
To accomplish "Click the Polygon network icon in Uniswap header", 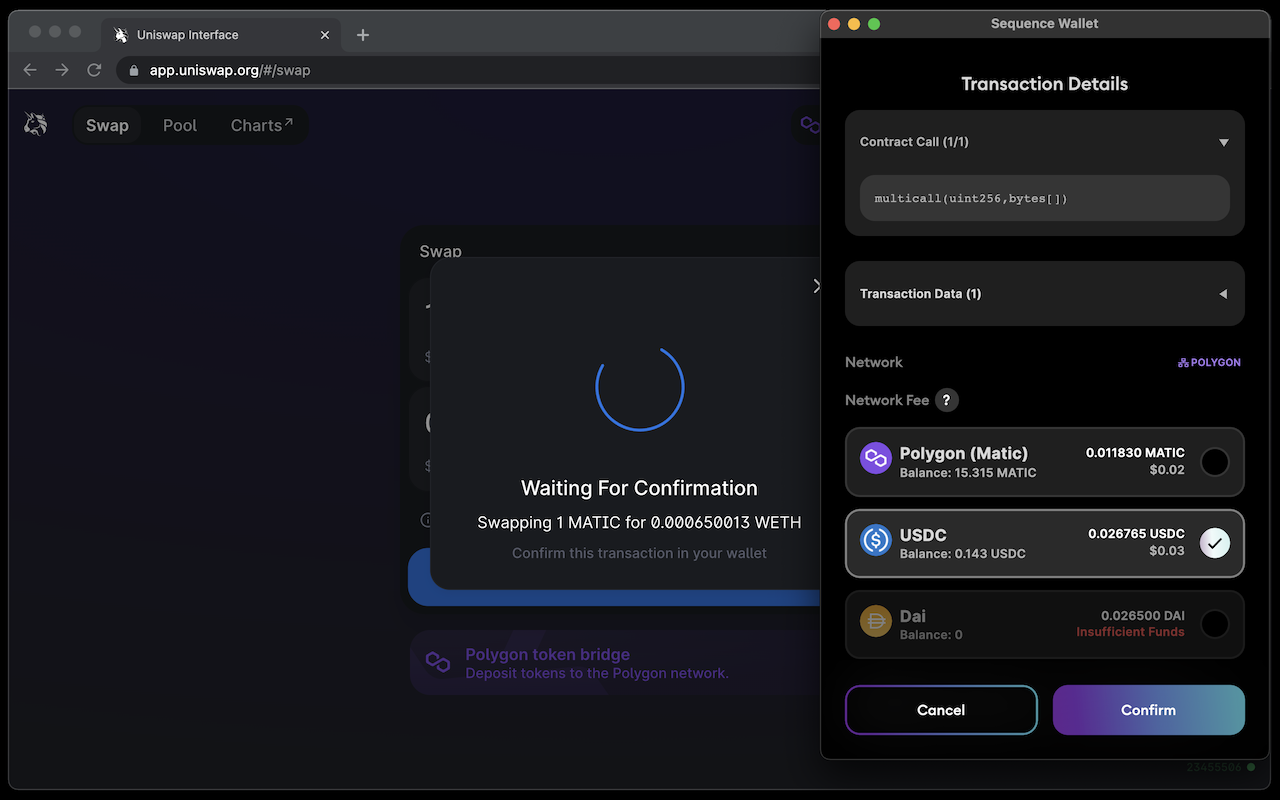I will (x=810, y=125).
